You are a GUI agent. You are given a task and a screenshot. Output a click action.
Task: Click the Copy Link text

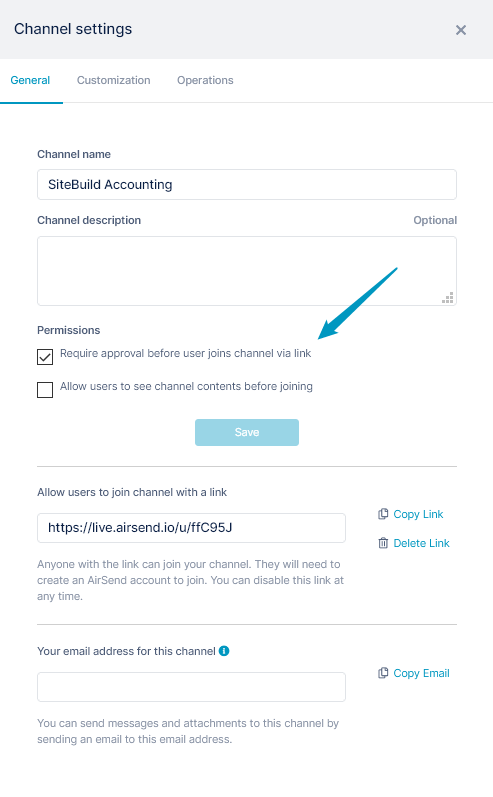pyautogui.click(x=418, y=514)
